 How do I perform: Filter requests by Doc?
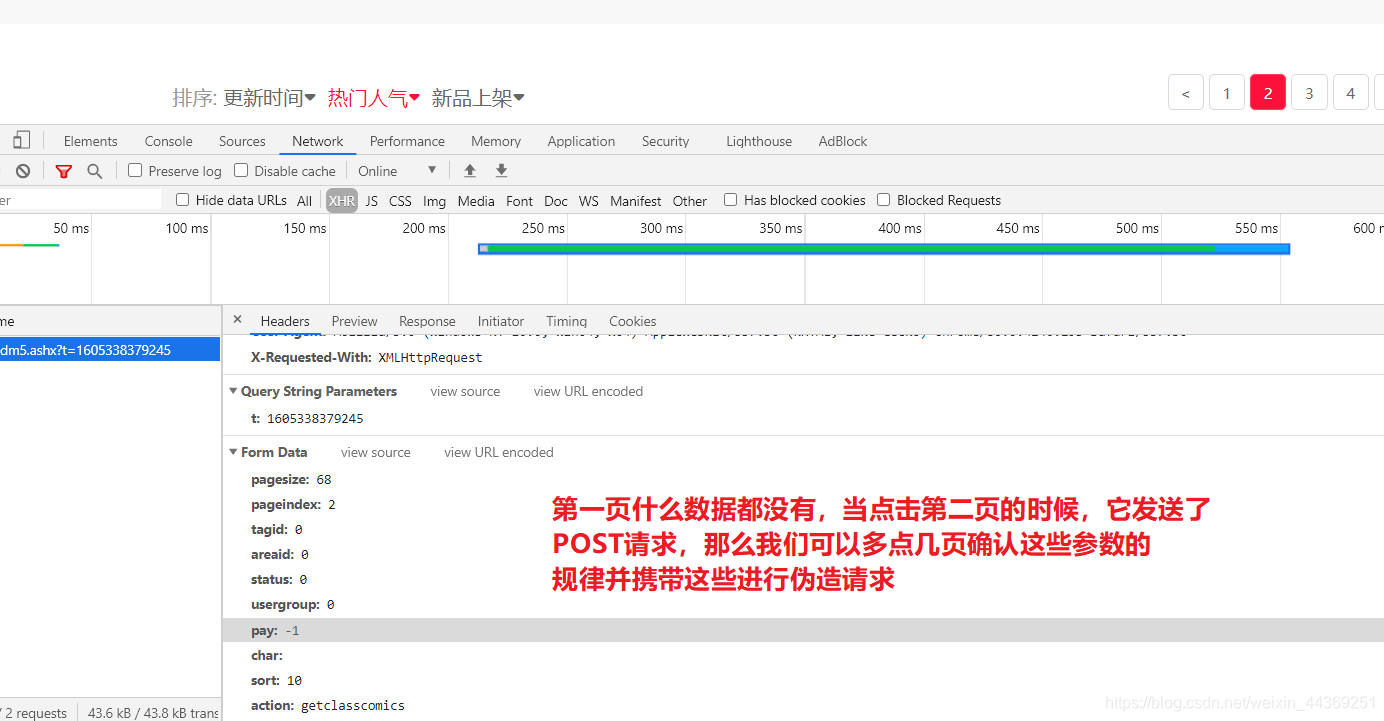pos(556,201)
